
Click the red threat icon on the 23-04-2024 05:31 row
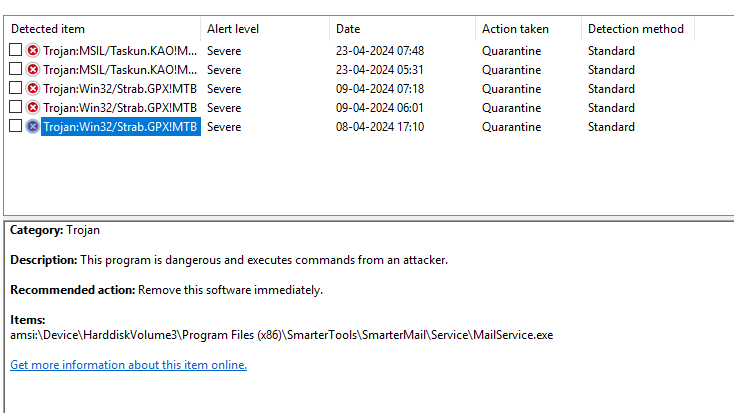pyautogui.click(x=33, y=70)
